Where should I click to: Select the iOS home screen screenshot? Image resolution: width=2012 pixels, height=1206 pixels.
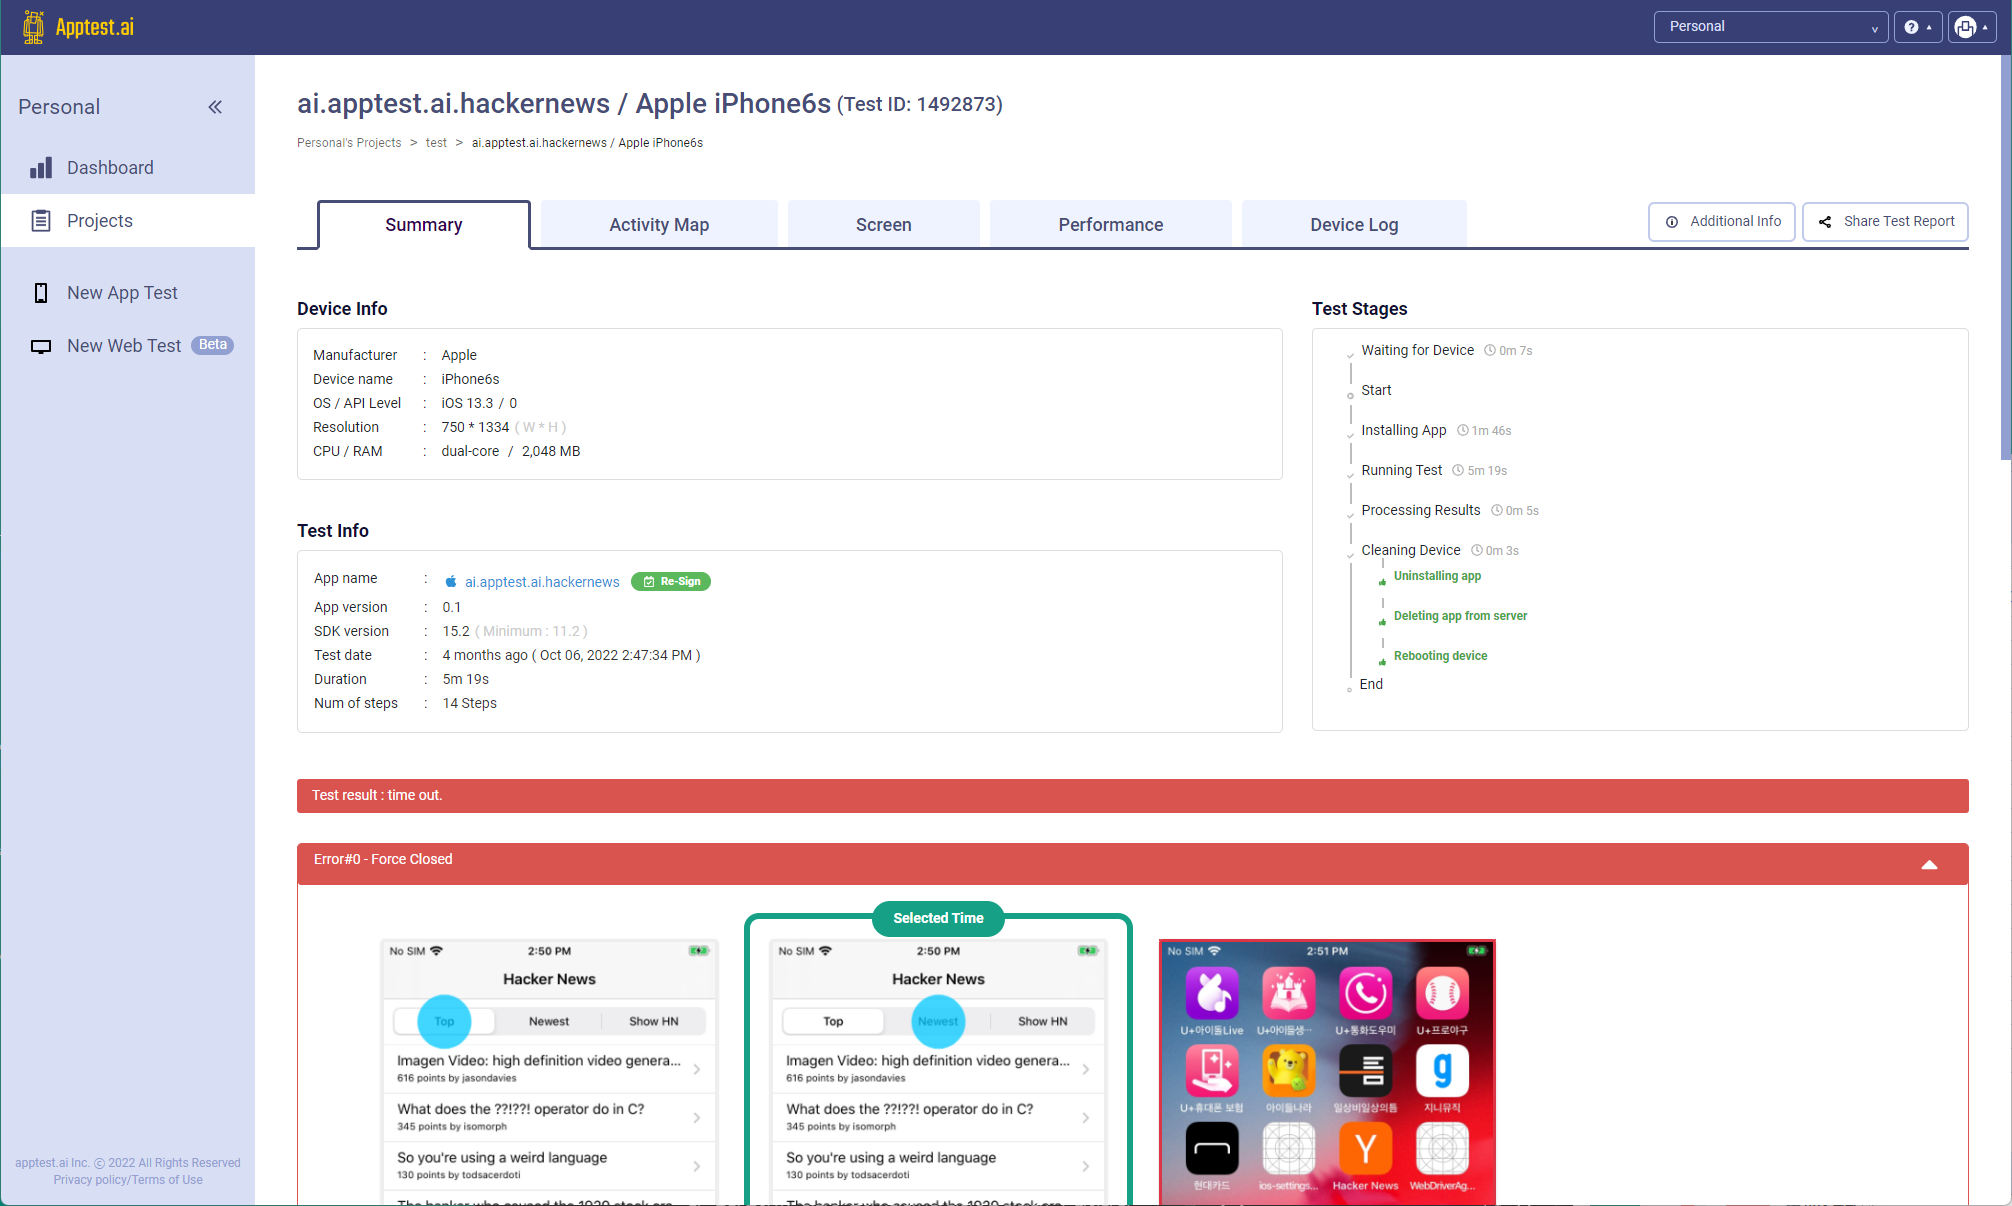coord(1327,1072)
